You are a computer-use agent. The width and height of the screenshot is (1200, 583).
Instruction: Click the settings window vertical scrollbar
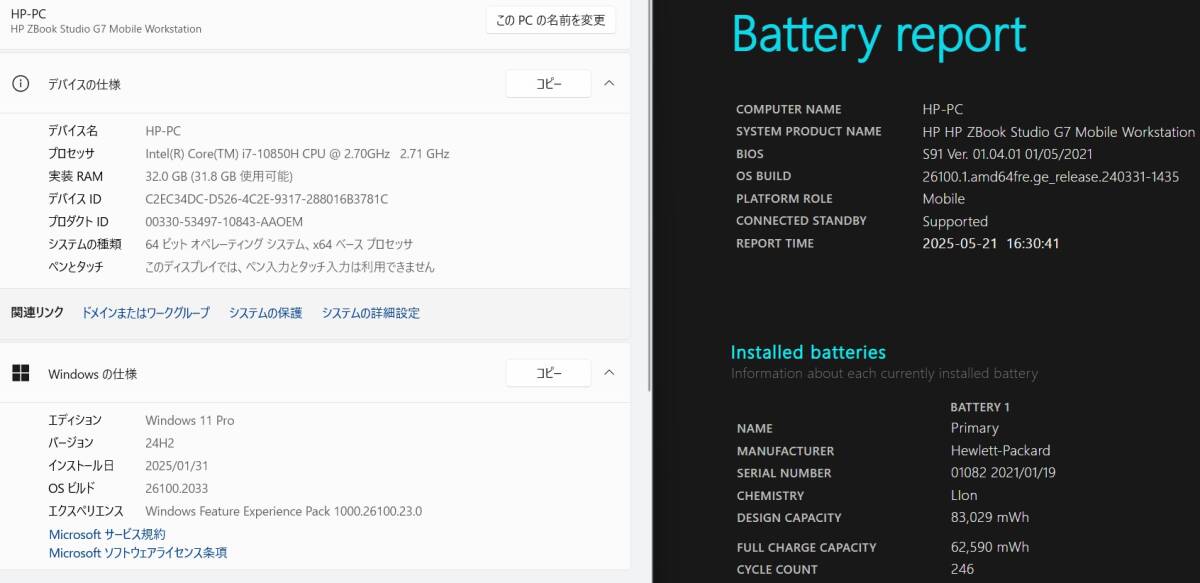pos(648,195)
